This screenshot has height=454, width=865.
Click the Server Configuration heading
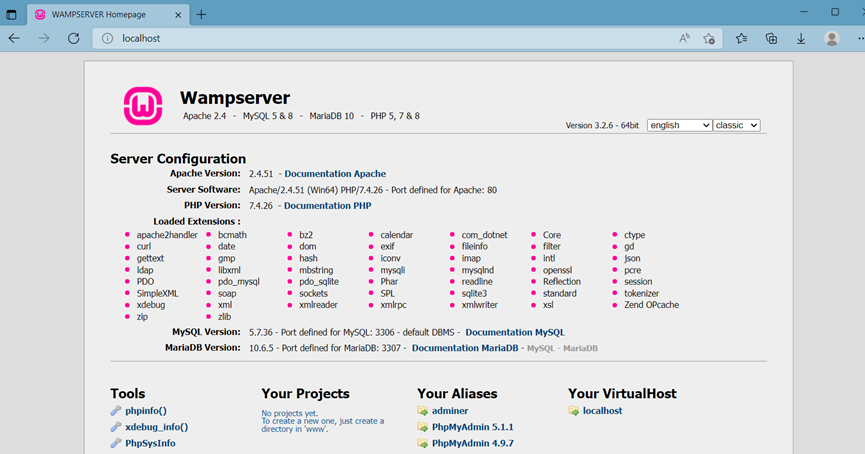tap(178, 159)
